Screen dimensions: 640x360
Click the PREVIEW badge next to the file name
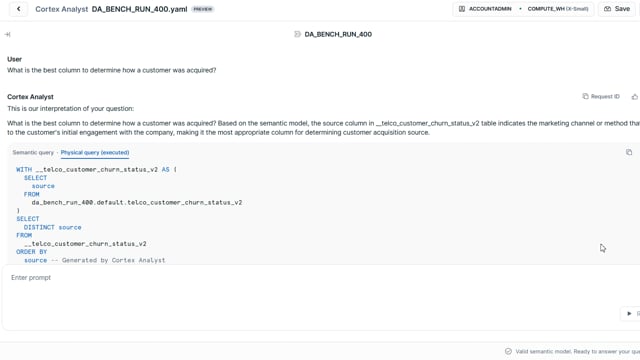pos(202,9)
